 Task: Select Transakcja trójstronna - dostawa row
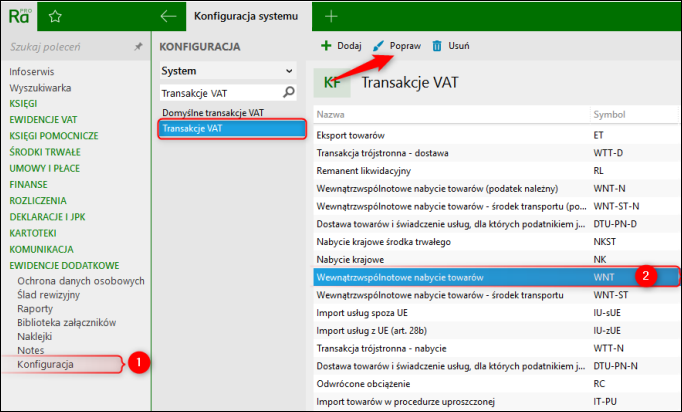click(x=495, y=153)
